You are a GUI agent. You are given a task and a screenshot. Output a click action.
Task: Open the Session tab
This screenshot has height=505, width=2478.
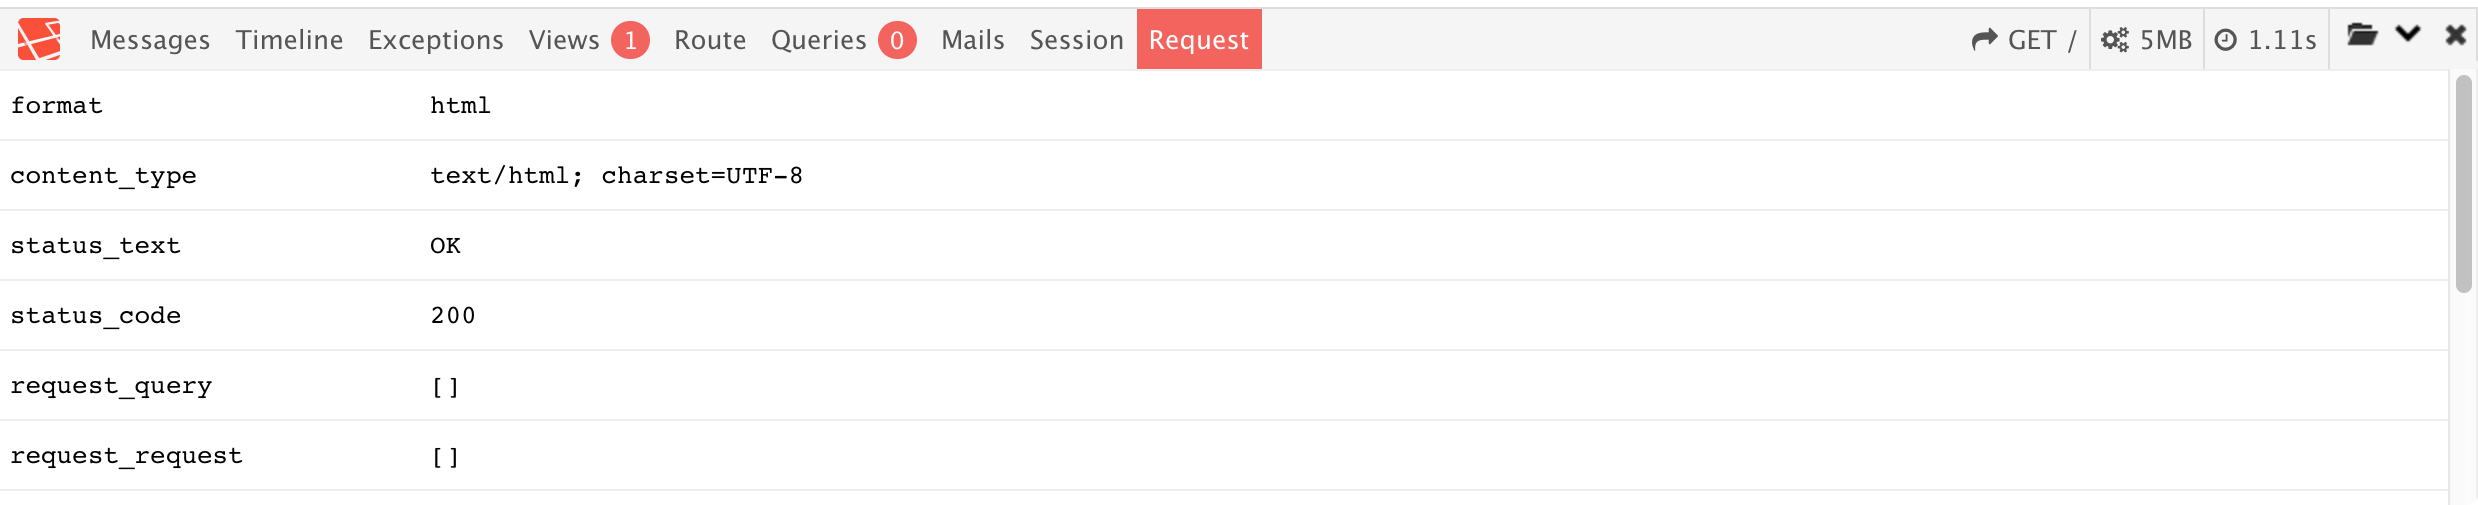click(1077, 40)
